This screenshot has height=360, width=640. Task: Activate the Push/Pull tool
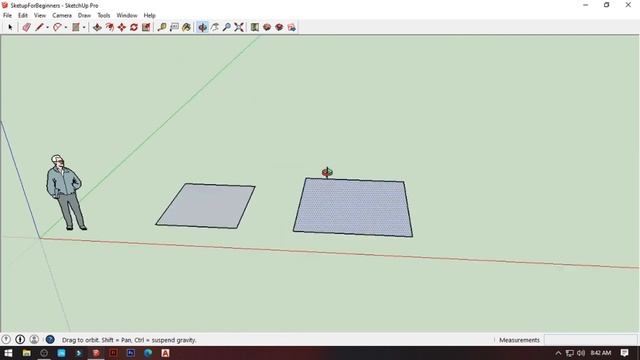click(97, 27)
